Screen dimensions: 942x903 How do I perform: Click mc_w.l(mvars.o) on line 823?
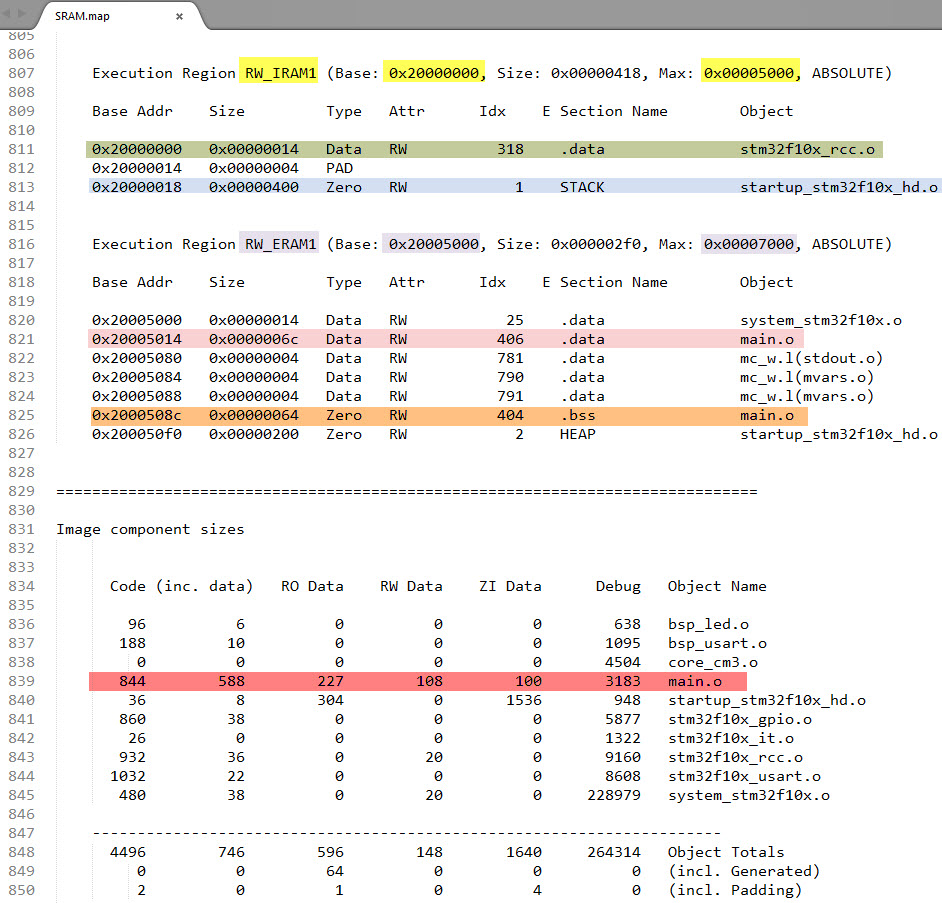(x=807, y=377)
